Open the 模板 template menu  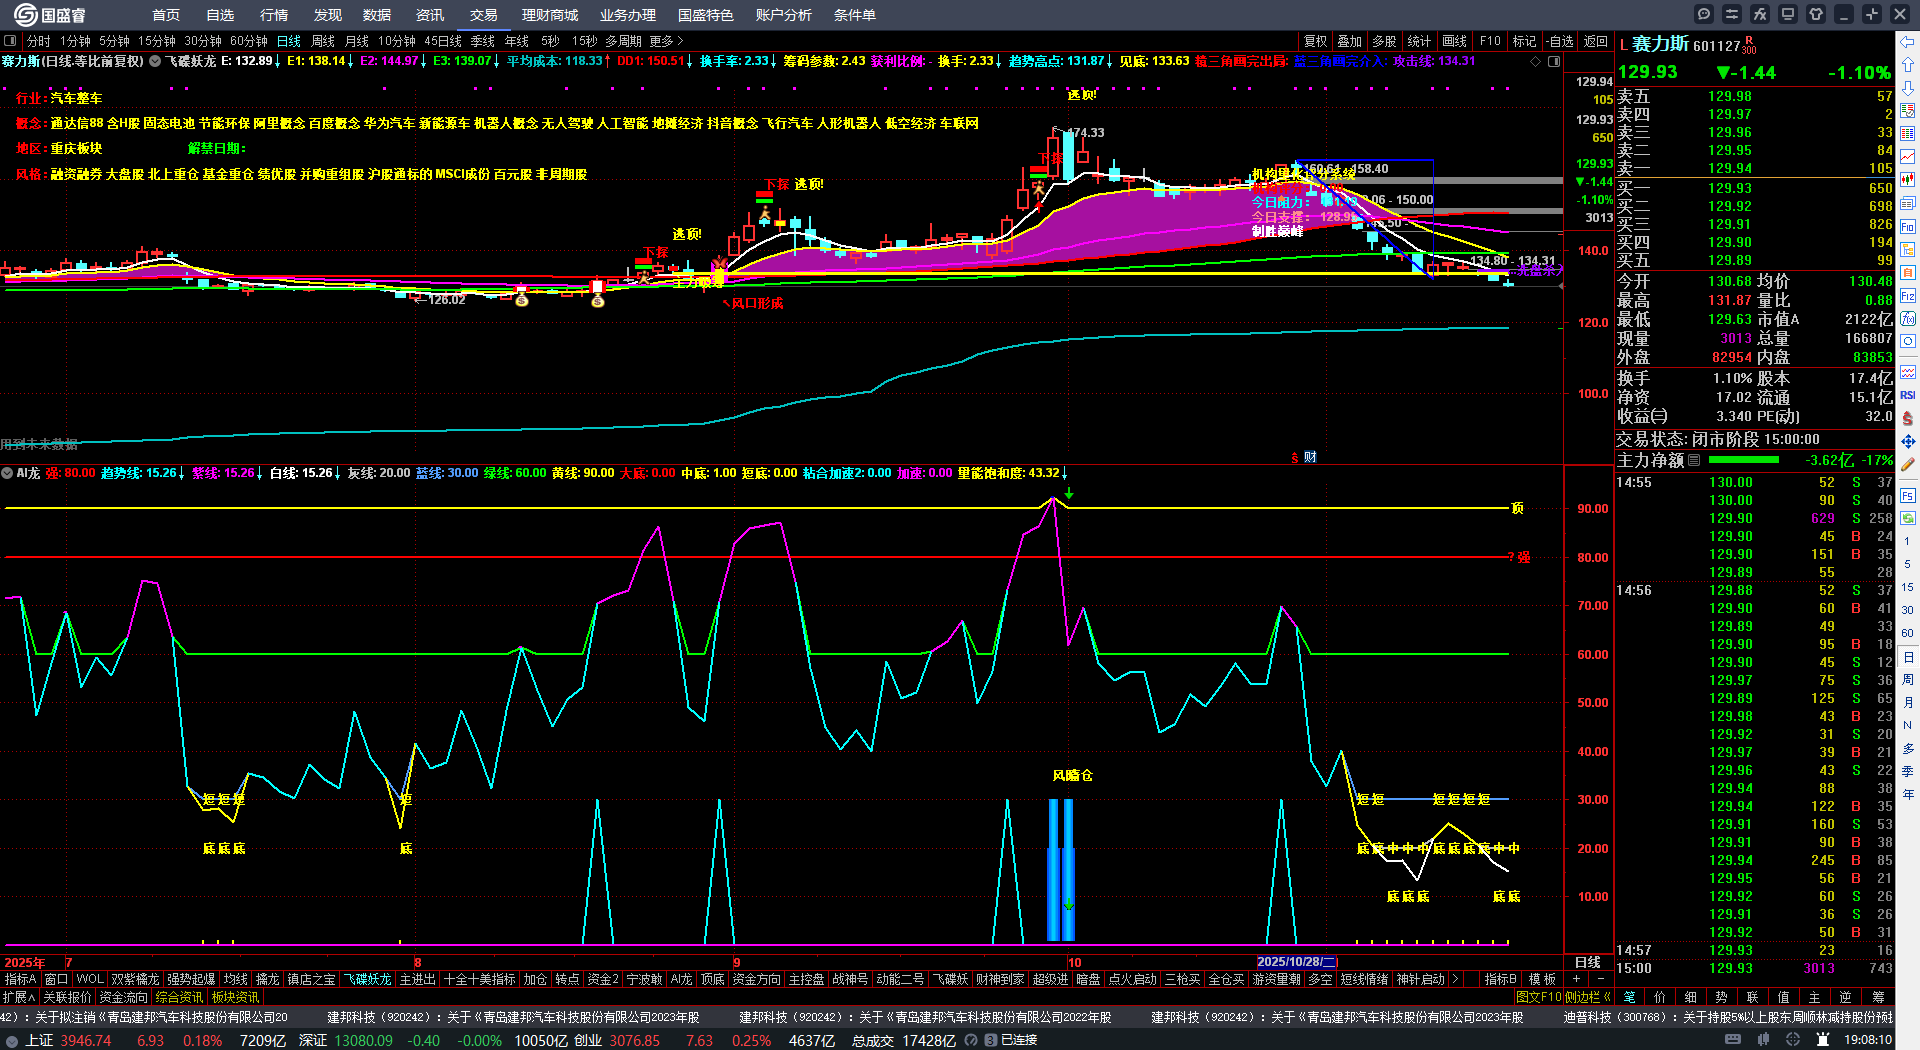1542,979
